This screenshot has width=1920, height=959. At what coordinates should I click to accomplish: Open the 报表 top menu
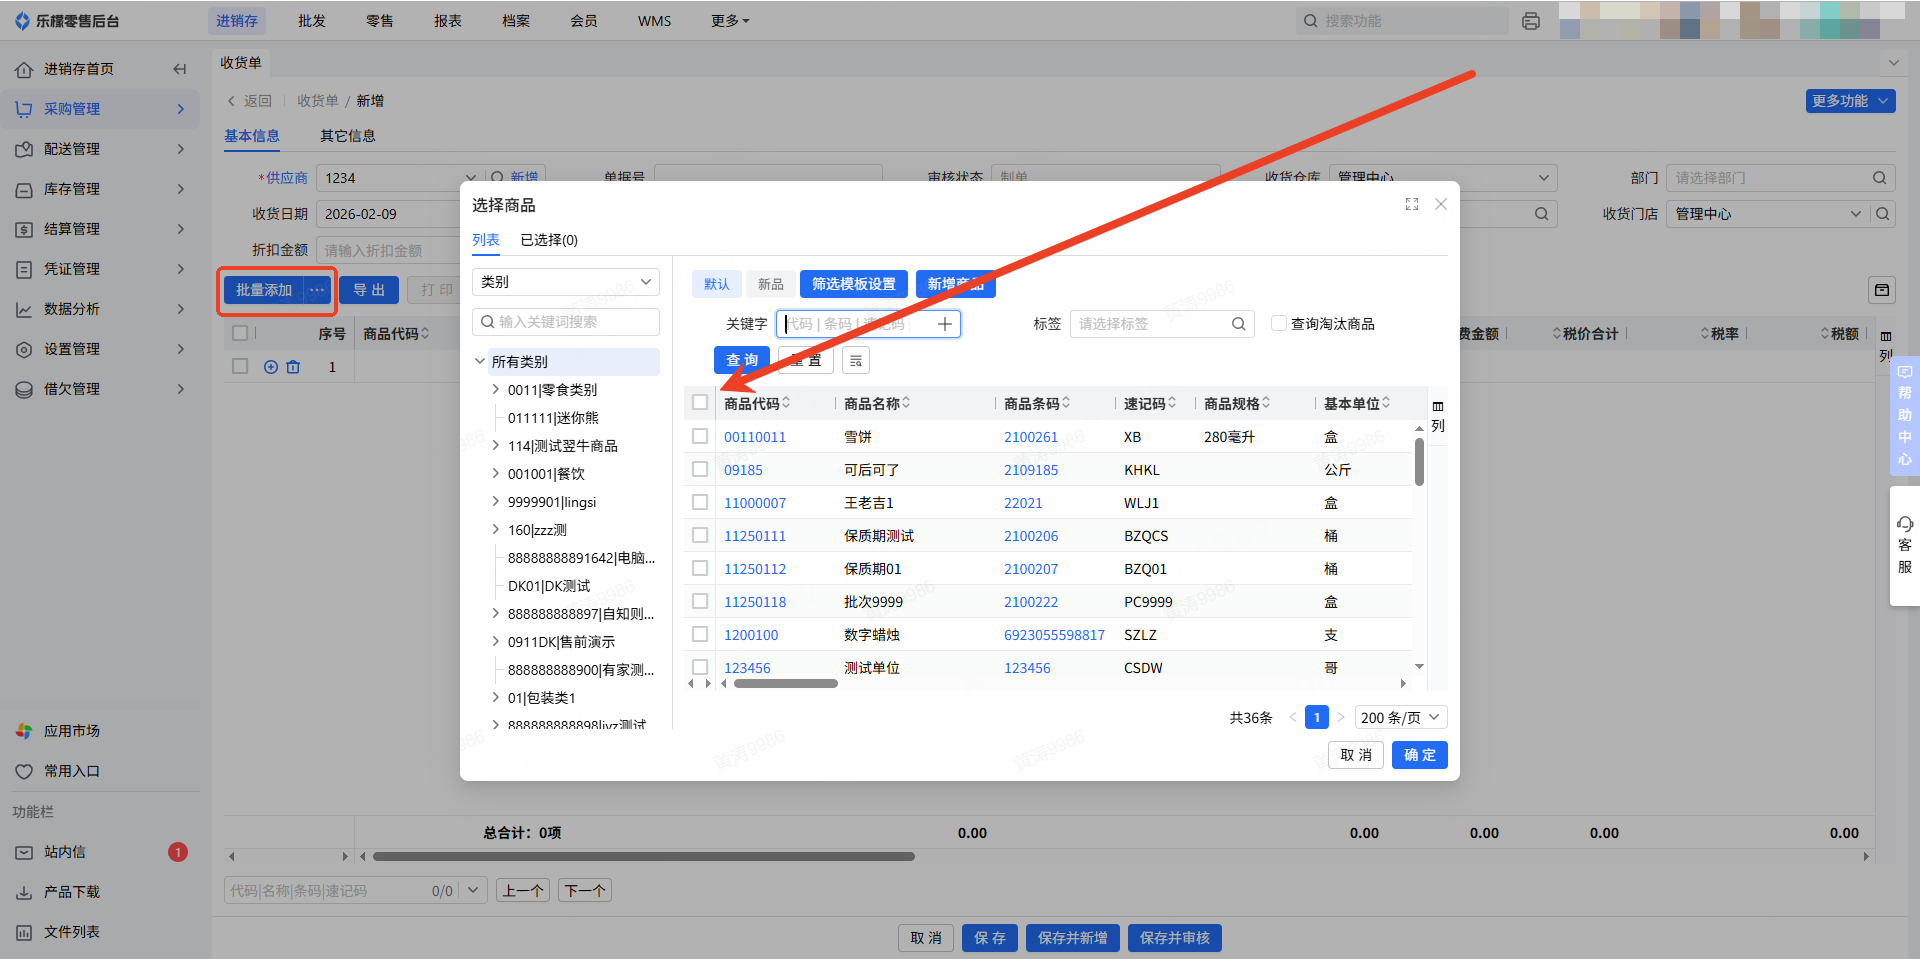tap(448, 21)
